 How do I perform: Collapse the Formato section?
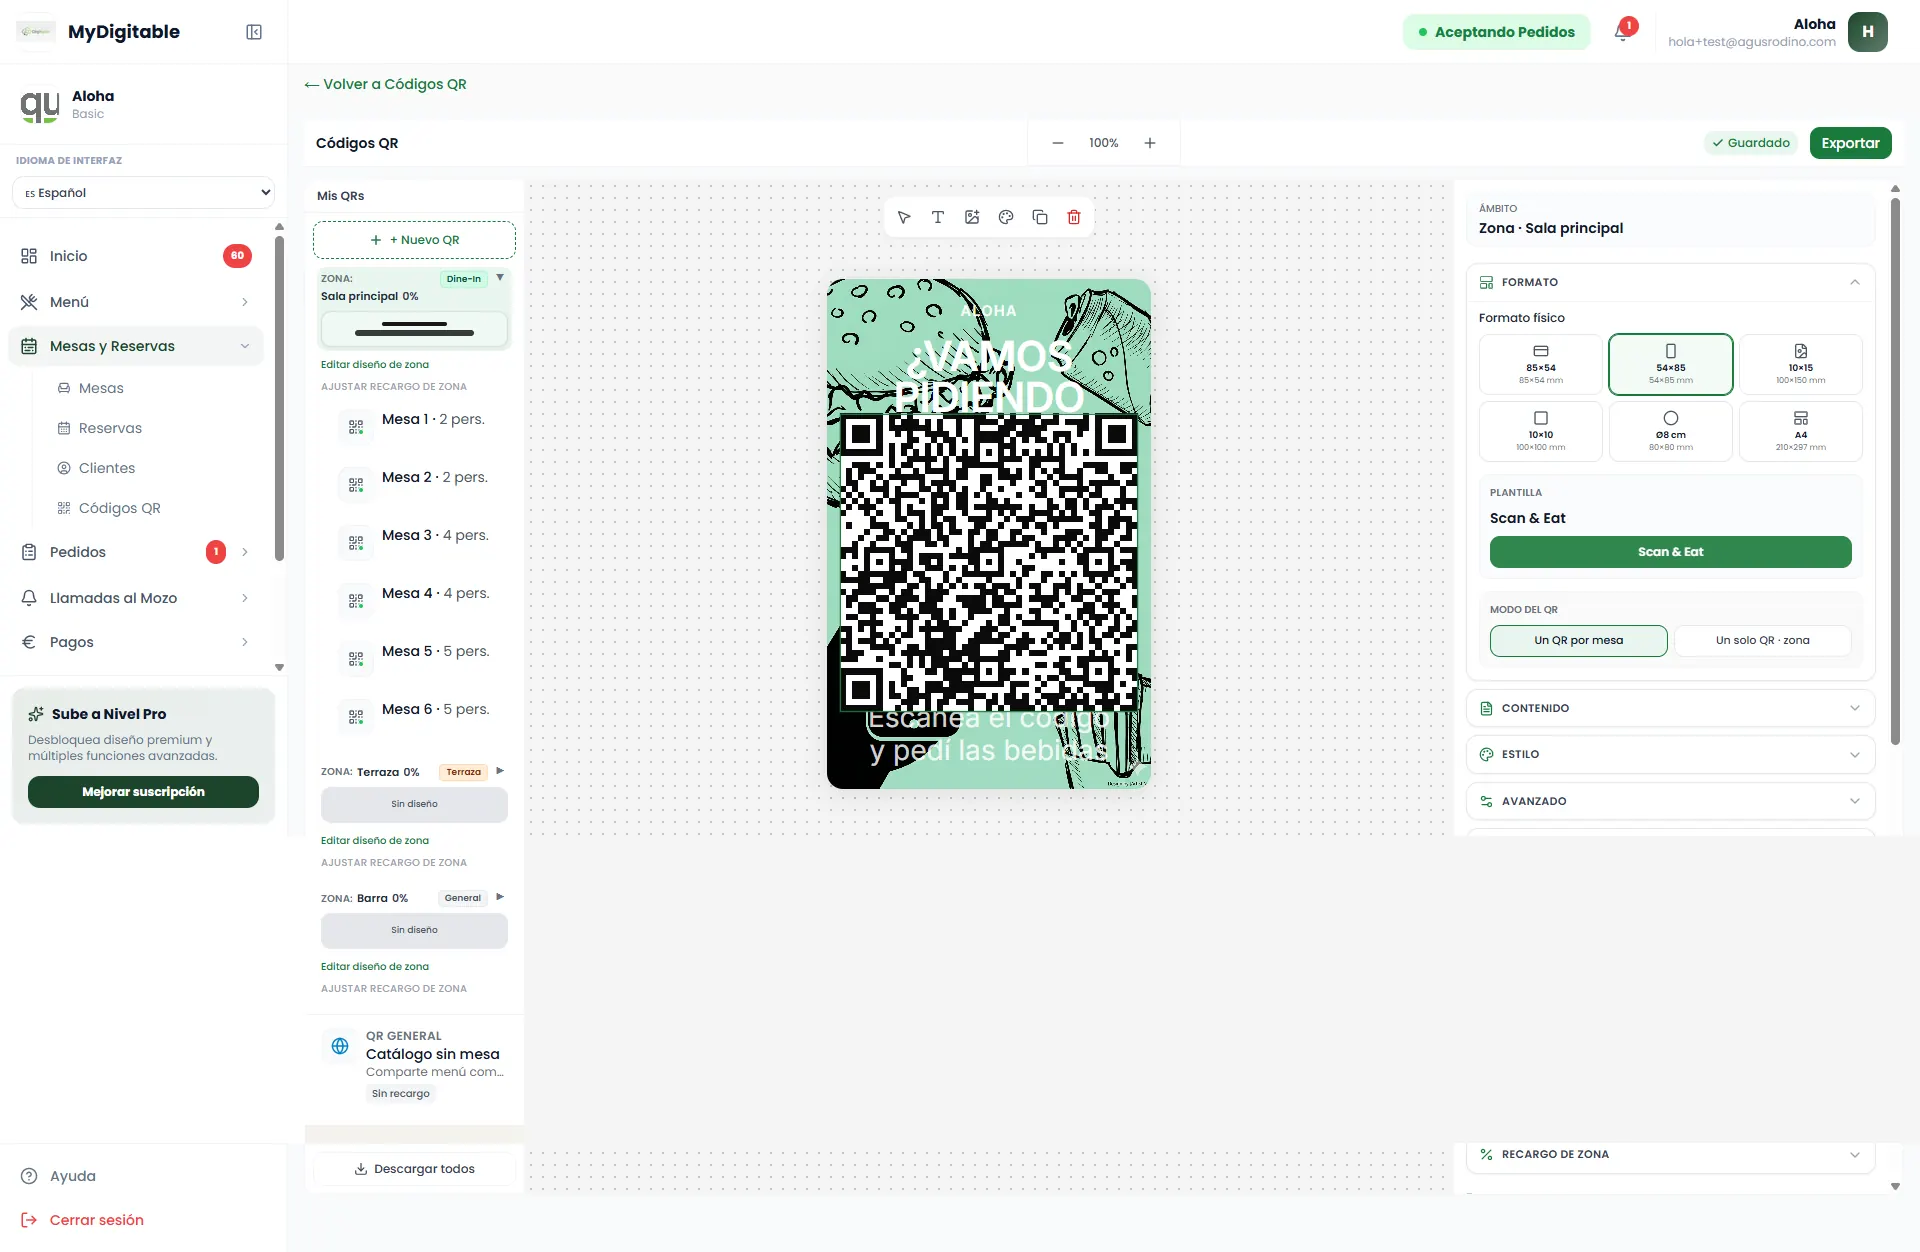coord(1671,282)
